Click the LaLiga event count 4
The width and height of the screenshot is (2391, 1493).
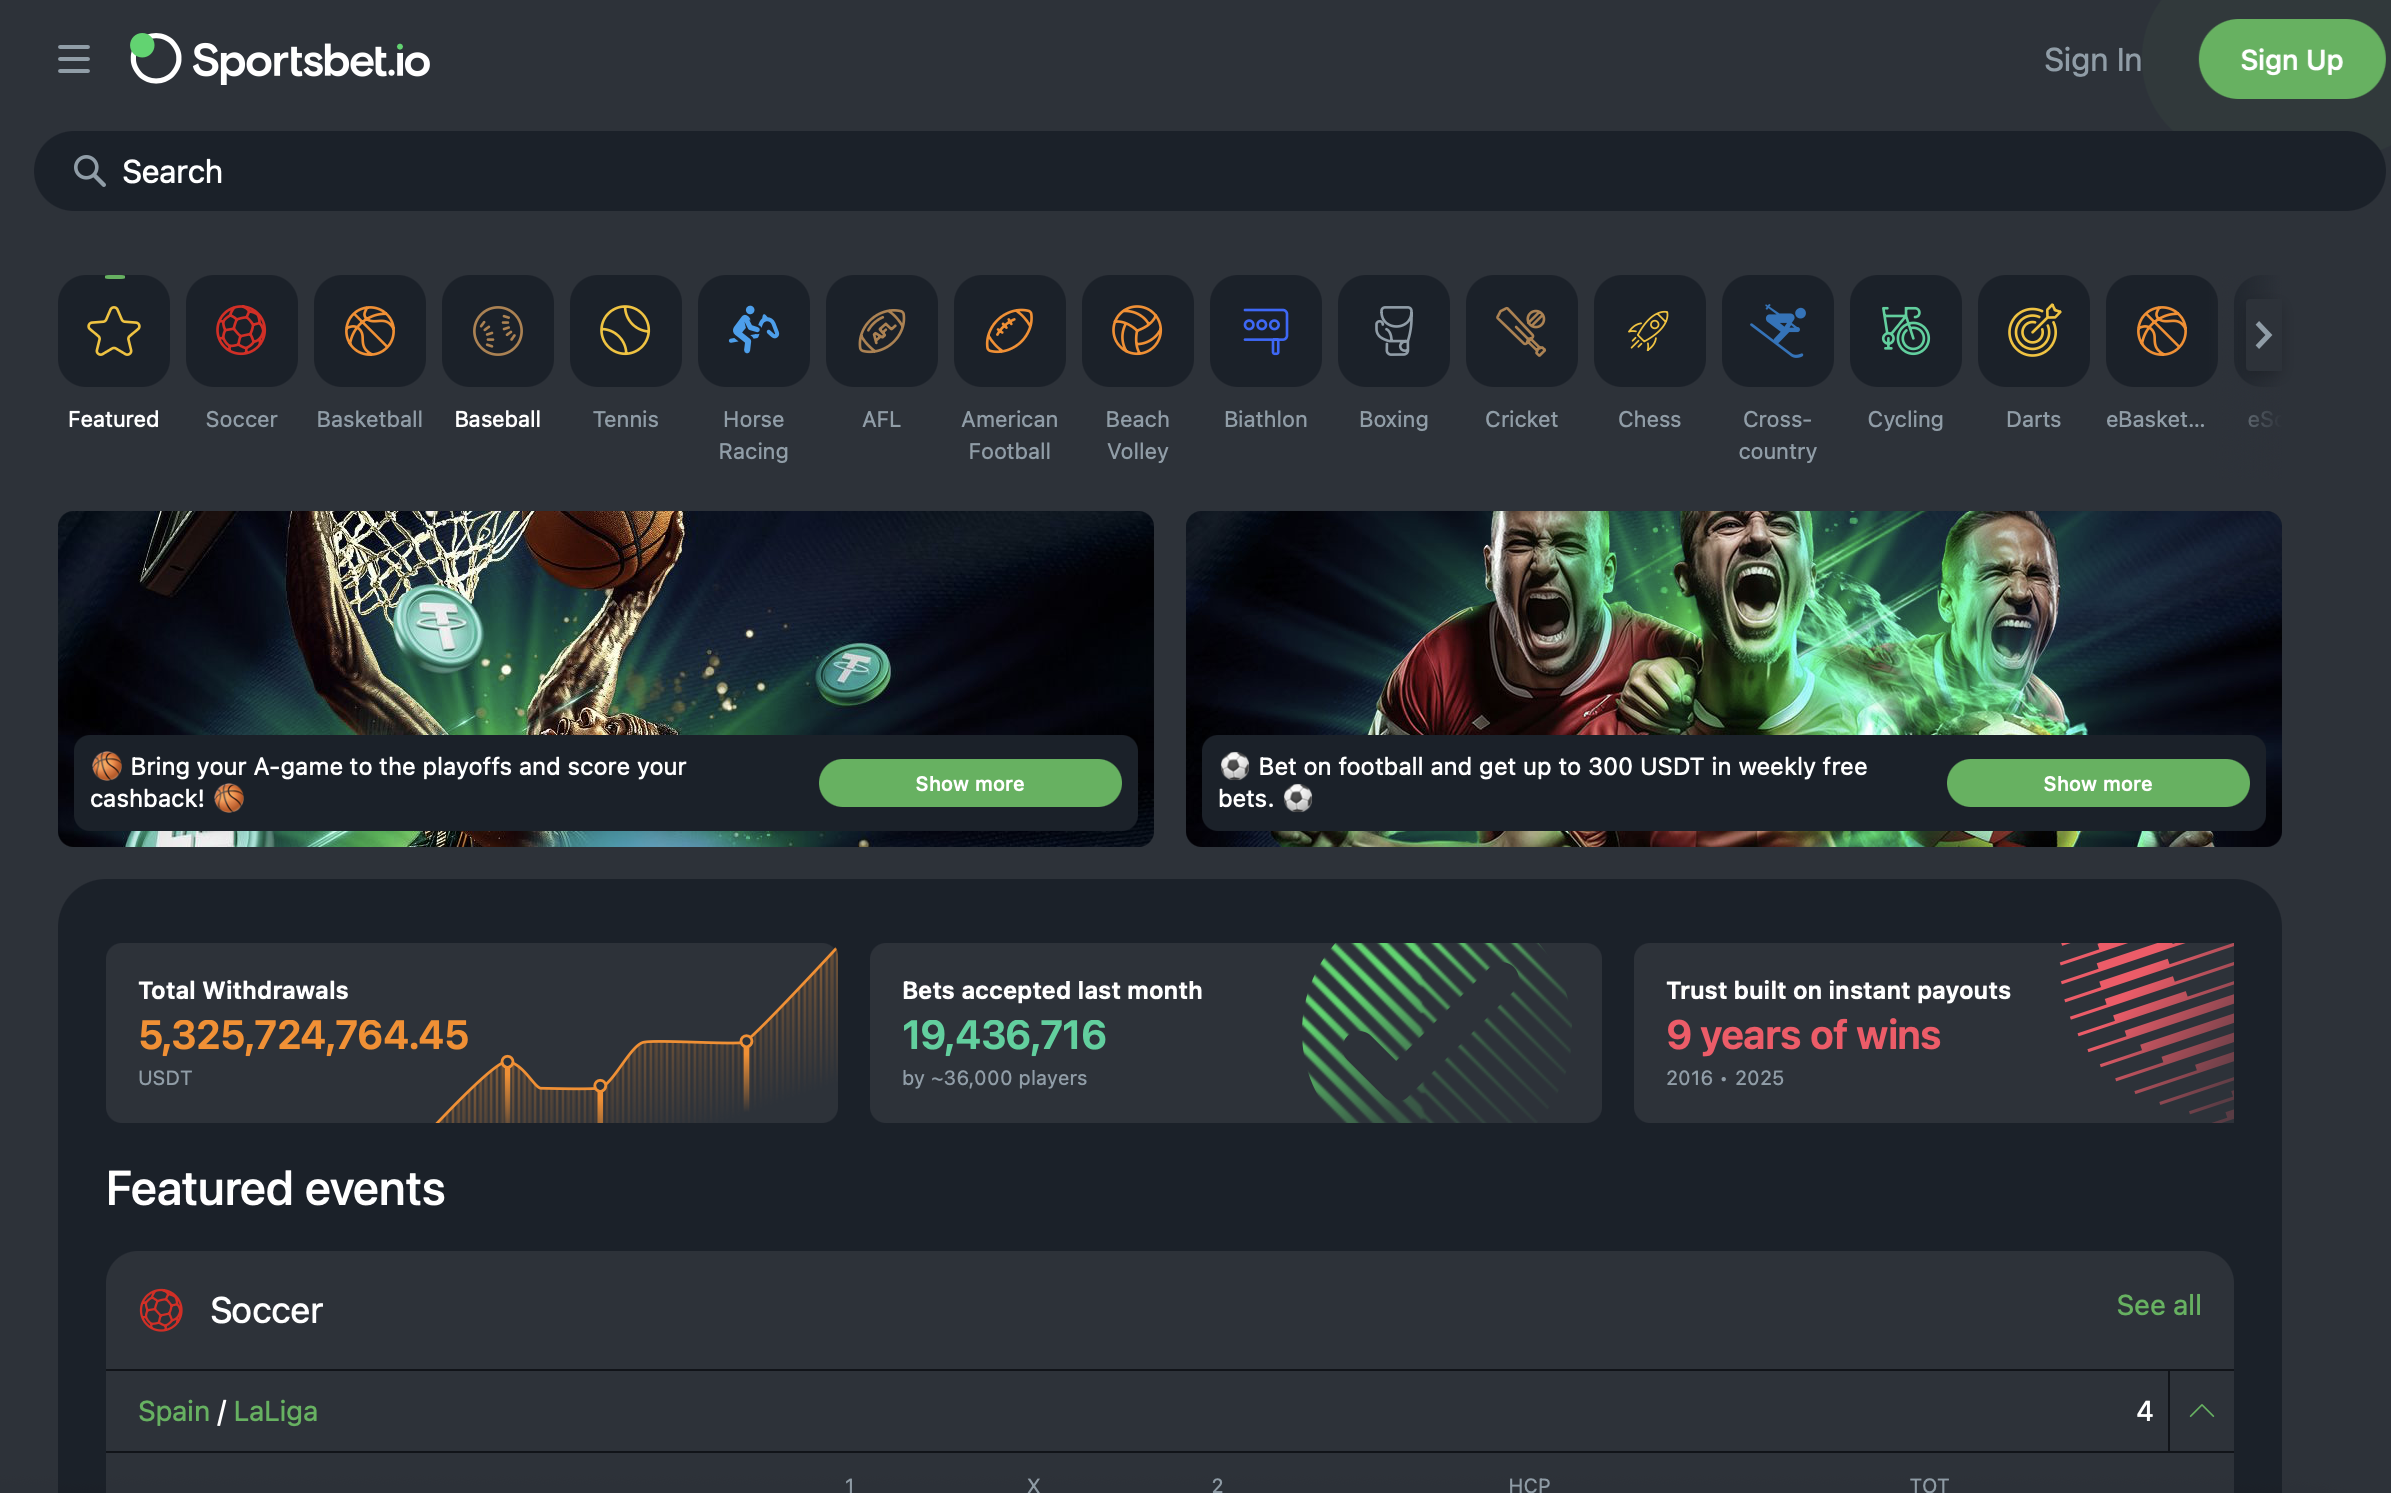(x=2144, y=1411)
